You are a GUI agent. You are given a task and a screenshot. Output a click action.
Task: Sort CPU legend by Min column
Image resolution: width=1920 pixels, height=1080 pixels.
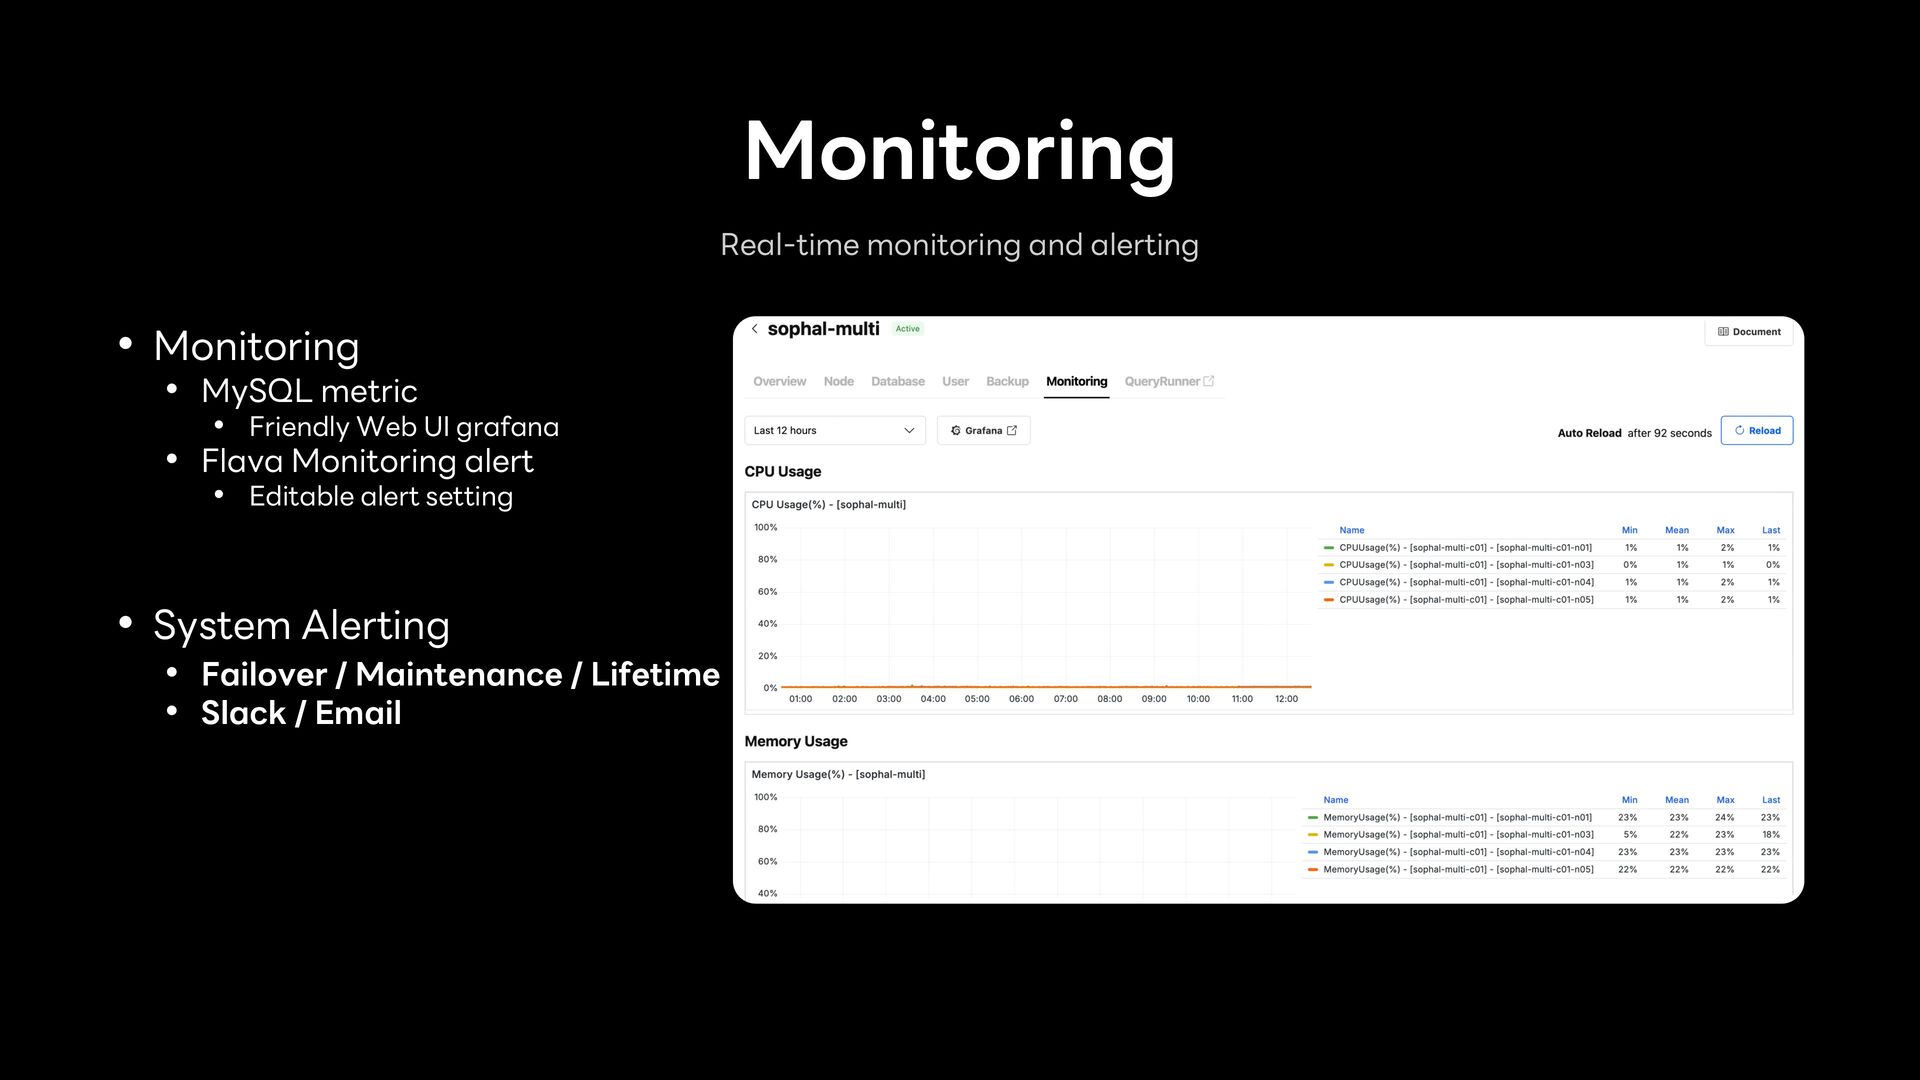1629,531
